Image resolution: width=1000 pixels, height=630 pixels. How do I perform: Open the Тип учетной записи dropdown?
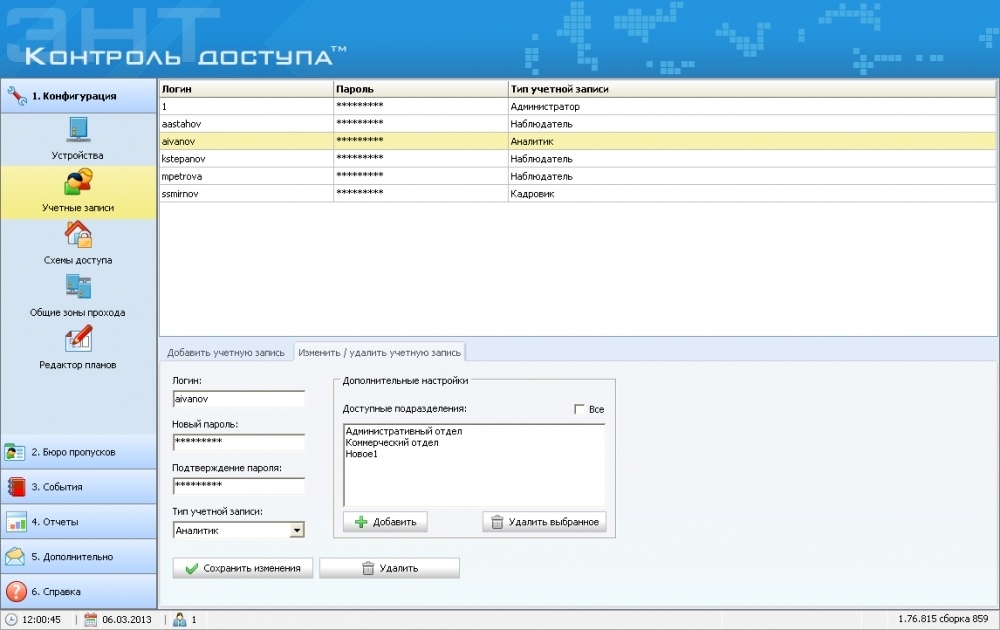pyautogui.click(x=297, y=530)
